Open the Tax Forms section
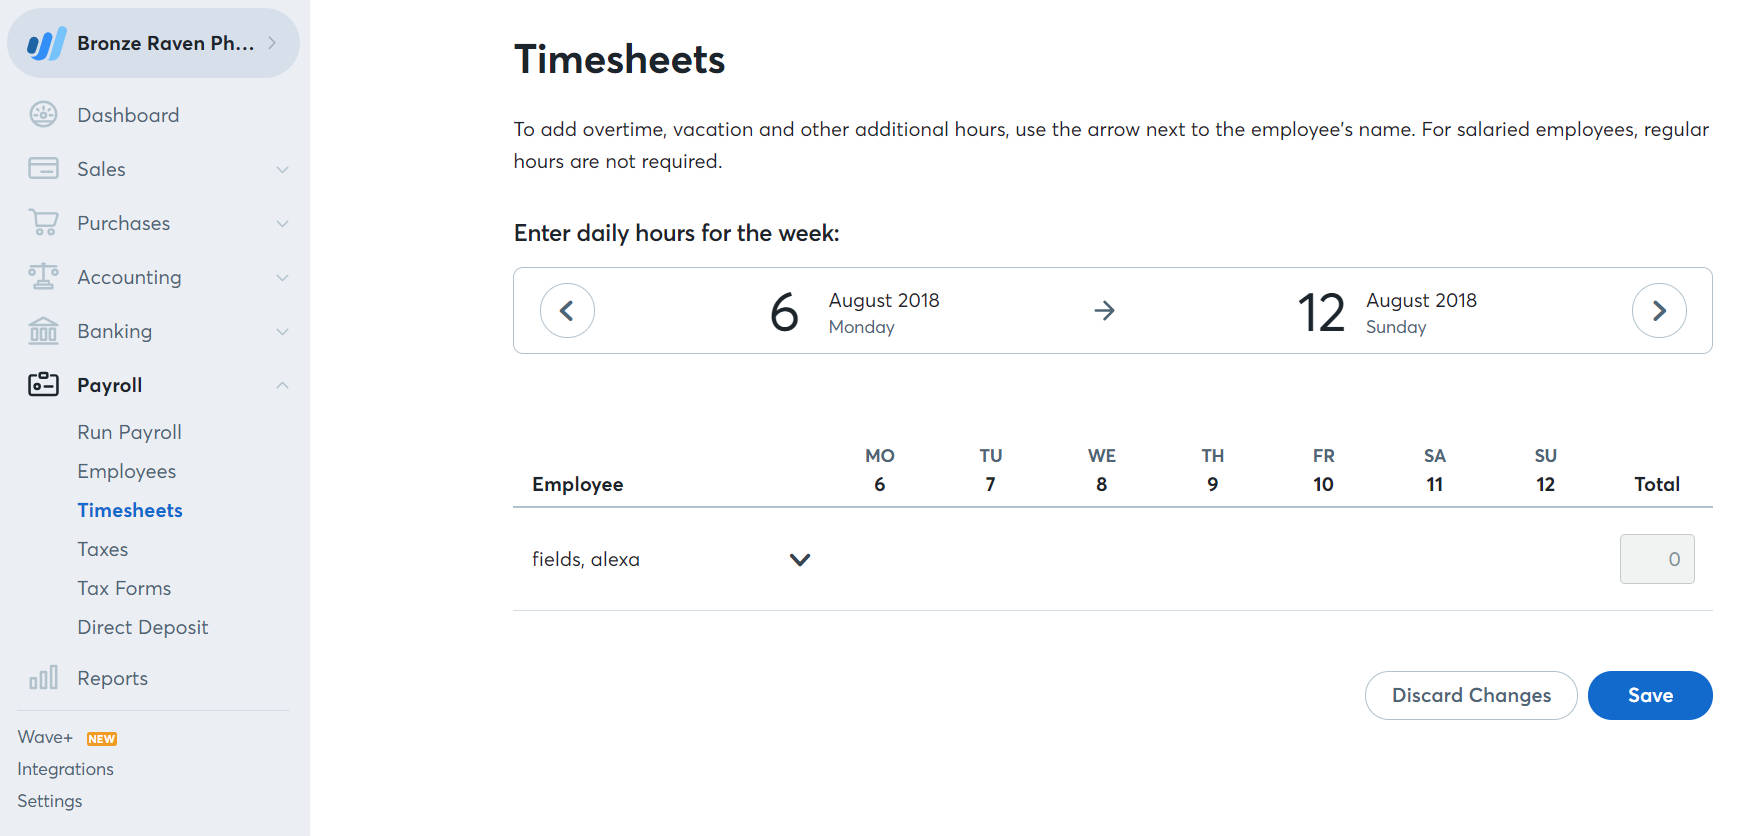 [124, 588]
